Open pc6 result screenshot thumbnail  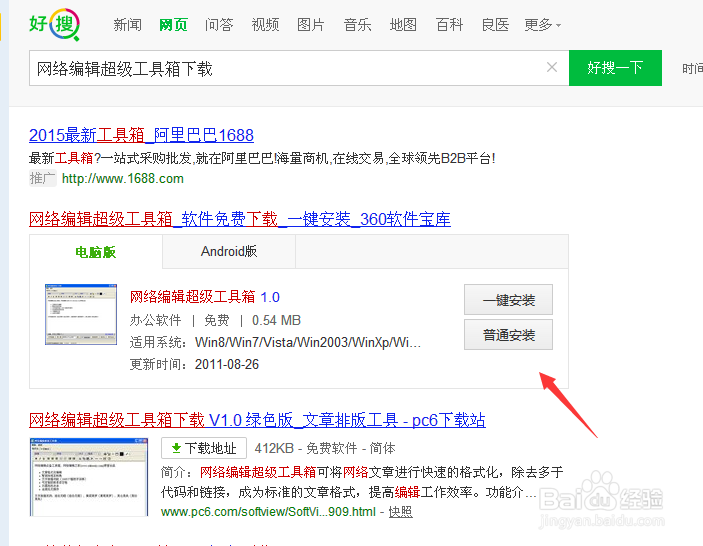point(89,477)
